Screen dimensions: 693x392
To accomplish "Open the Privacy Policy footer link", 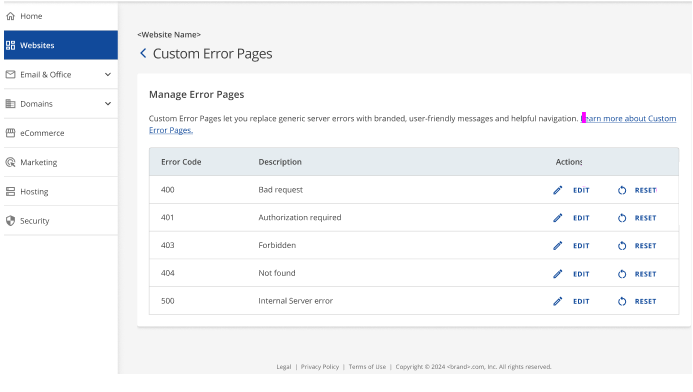I will tap(320, 367).
